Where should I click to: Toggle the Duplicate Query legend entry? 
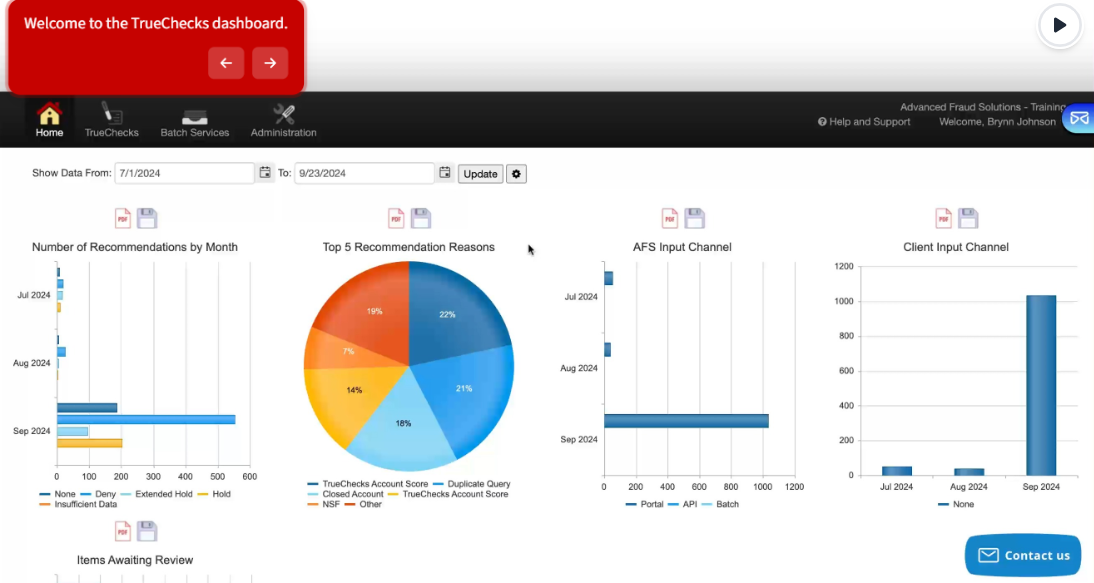471,484
